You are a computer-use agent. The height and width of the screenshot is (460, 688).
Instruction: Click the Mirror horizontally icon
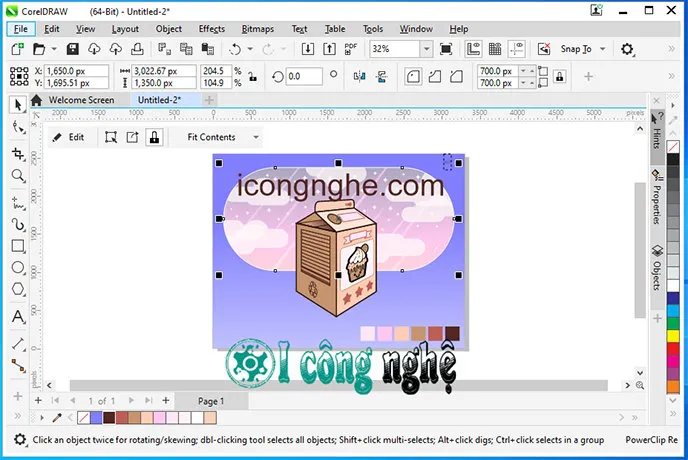tap(360, 77)
